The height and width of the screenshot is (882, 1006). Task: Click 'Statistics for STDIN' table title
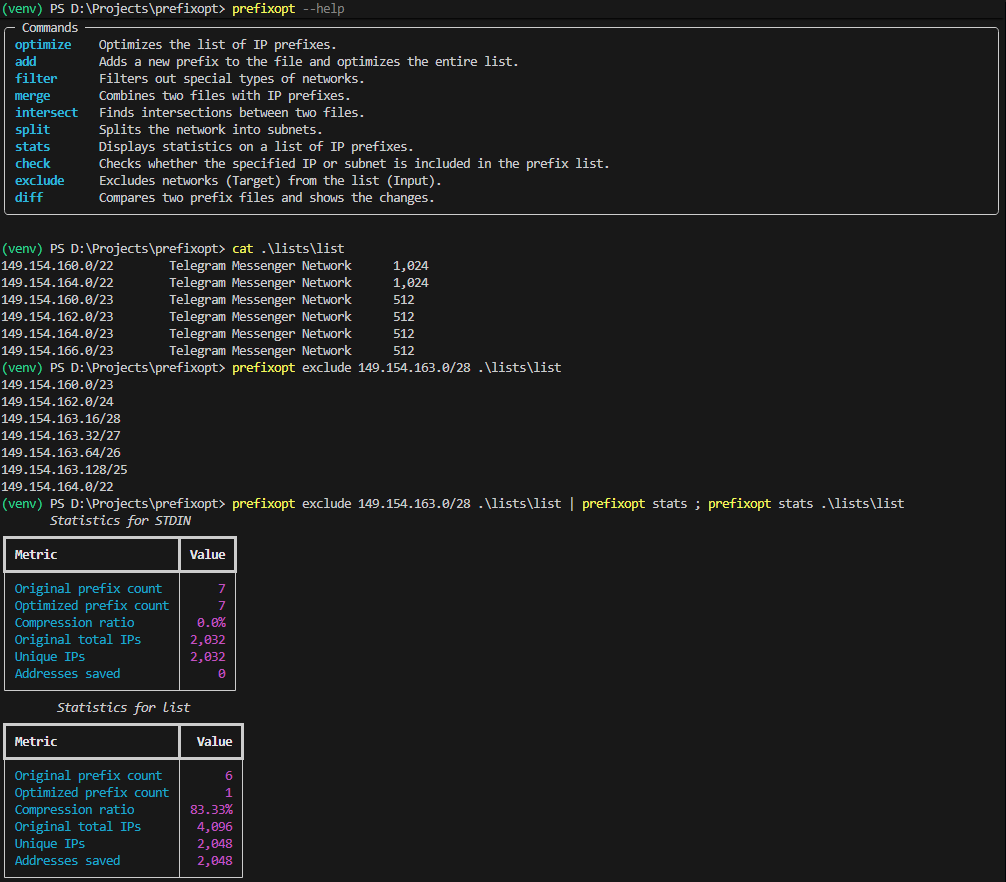tap(121, 521)
